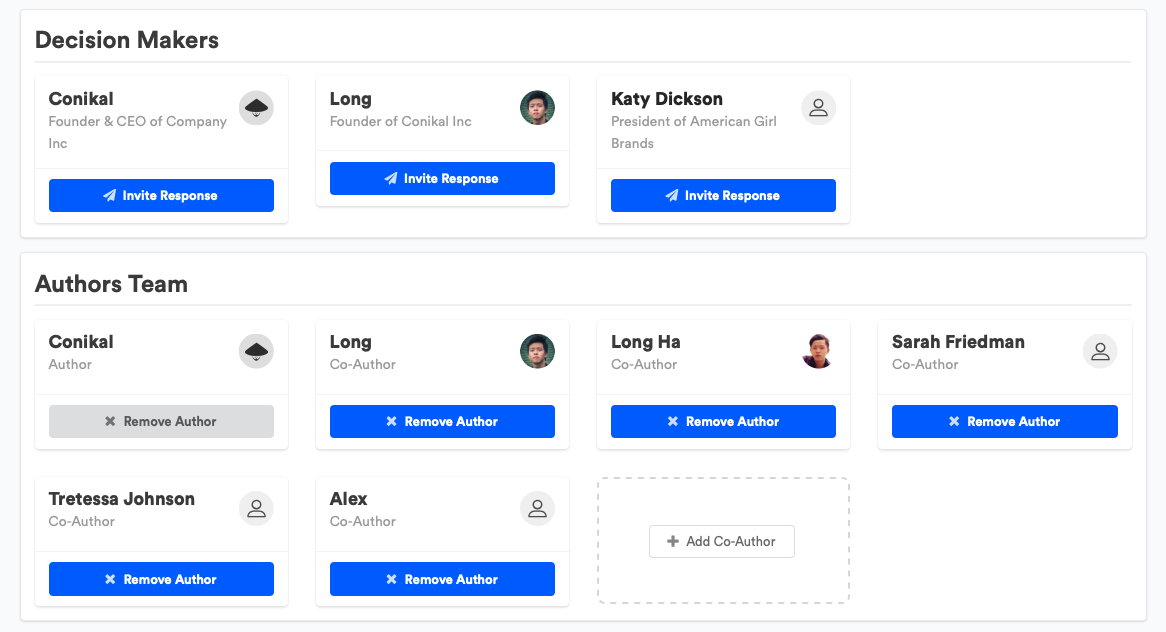Viewport: 1166px width, 632px height.
Task: Click "Founder of Conikal Inc" text
Action: 401,121
